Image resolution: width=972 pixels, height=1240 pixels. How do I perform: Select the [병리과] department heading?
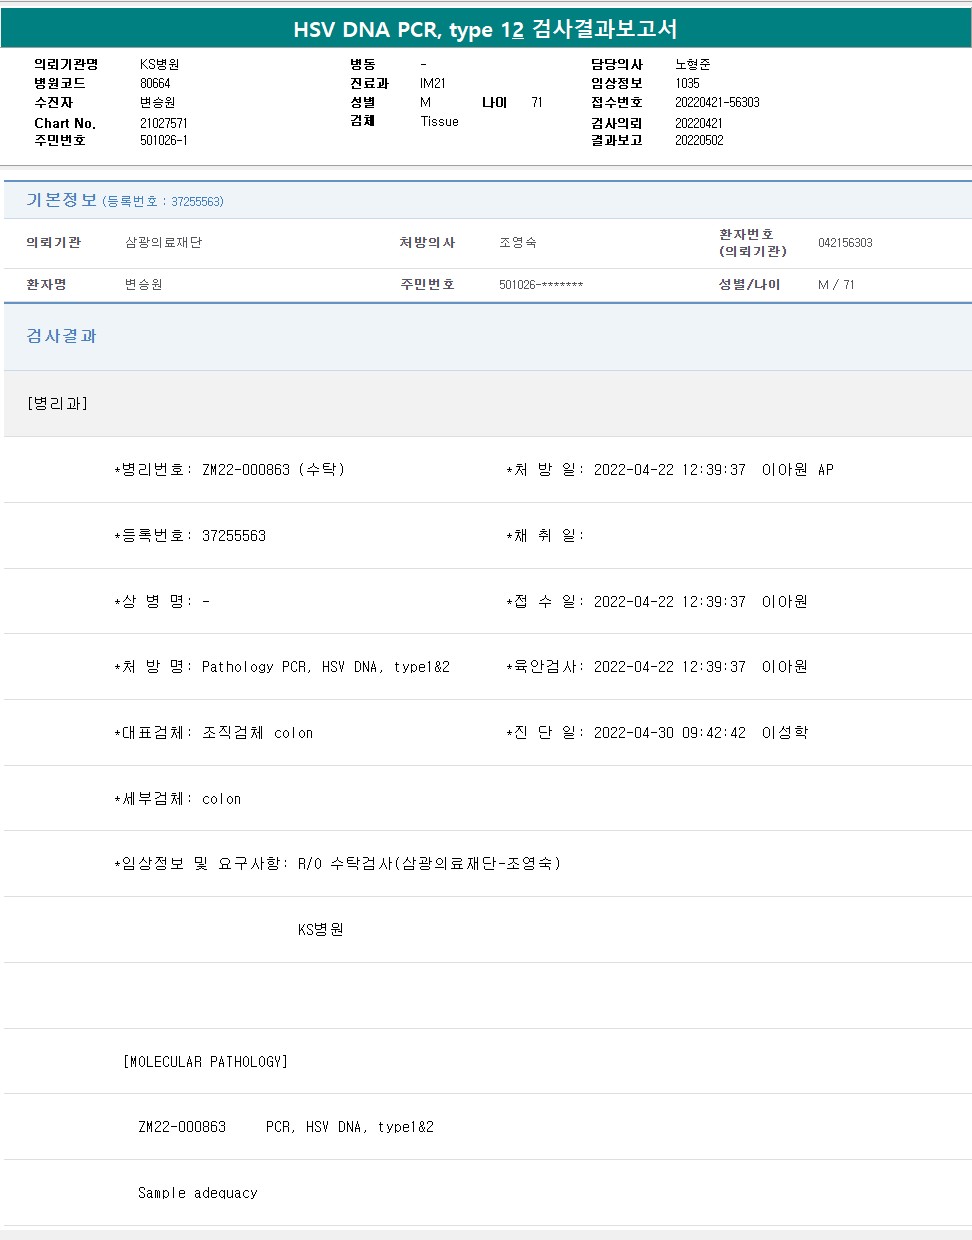(x=57, y=403)
